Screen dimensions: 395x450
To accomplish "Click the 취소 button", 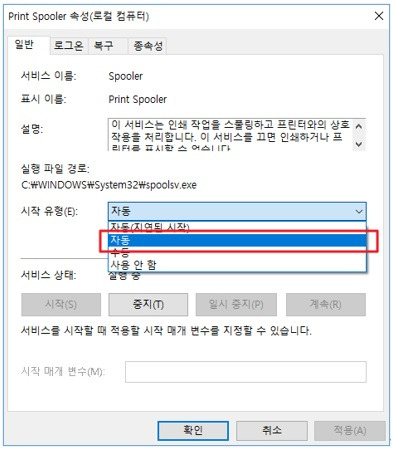I will pos(272,430).
